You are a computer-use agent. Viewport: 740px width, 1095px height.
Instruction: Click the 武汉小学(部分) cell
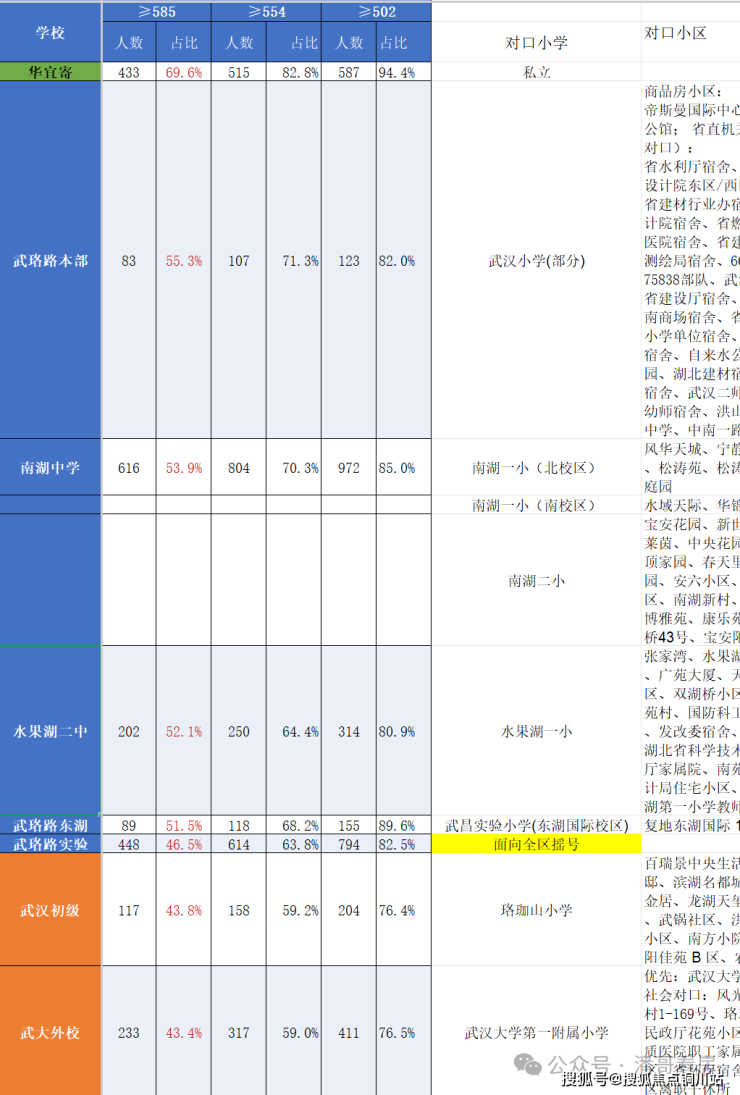click(536, 260)
